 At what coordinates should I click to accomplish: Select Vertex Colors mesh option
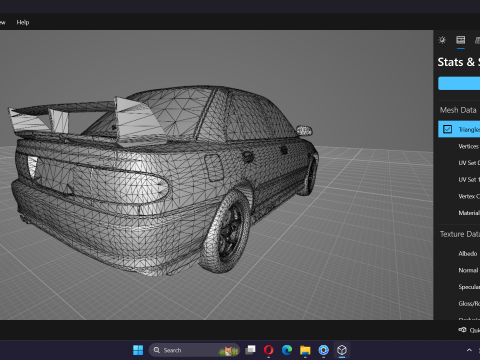coord(469,196)
